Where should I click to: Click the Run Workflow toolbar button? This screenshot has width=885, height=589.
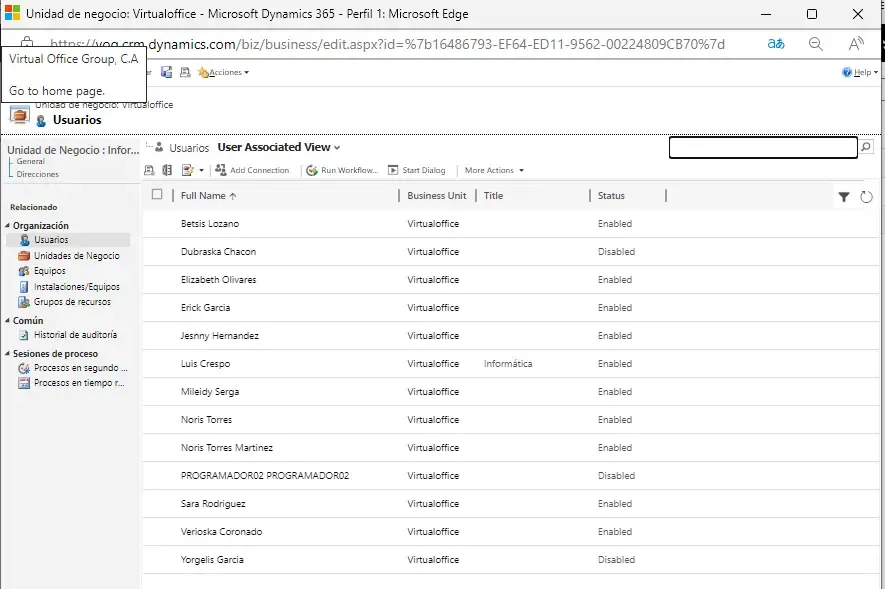click(x=342, y=171)
